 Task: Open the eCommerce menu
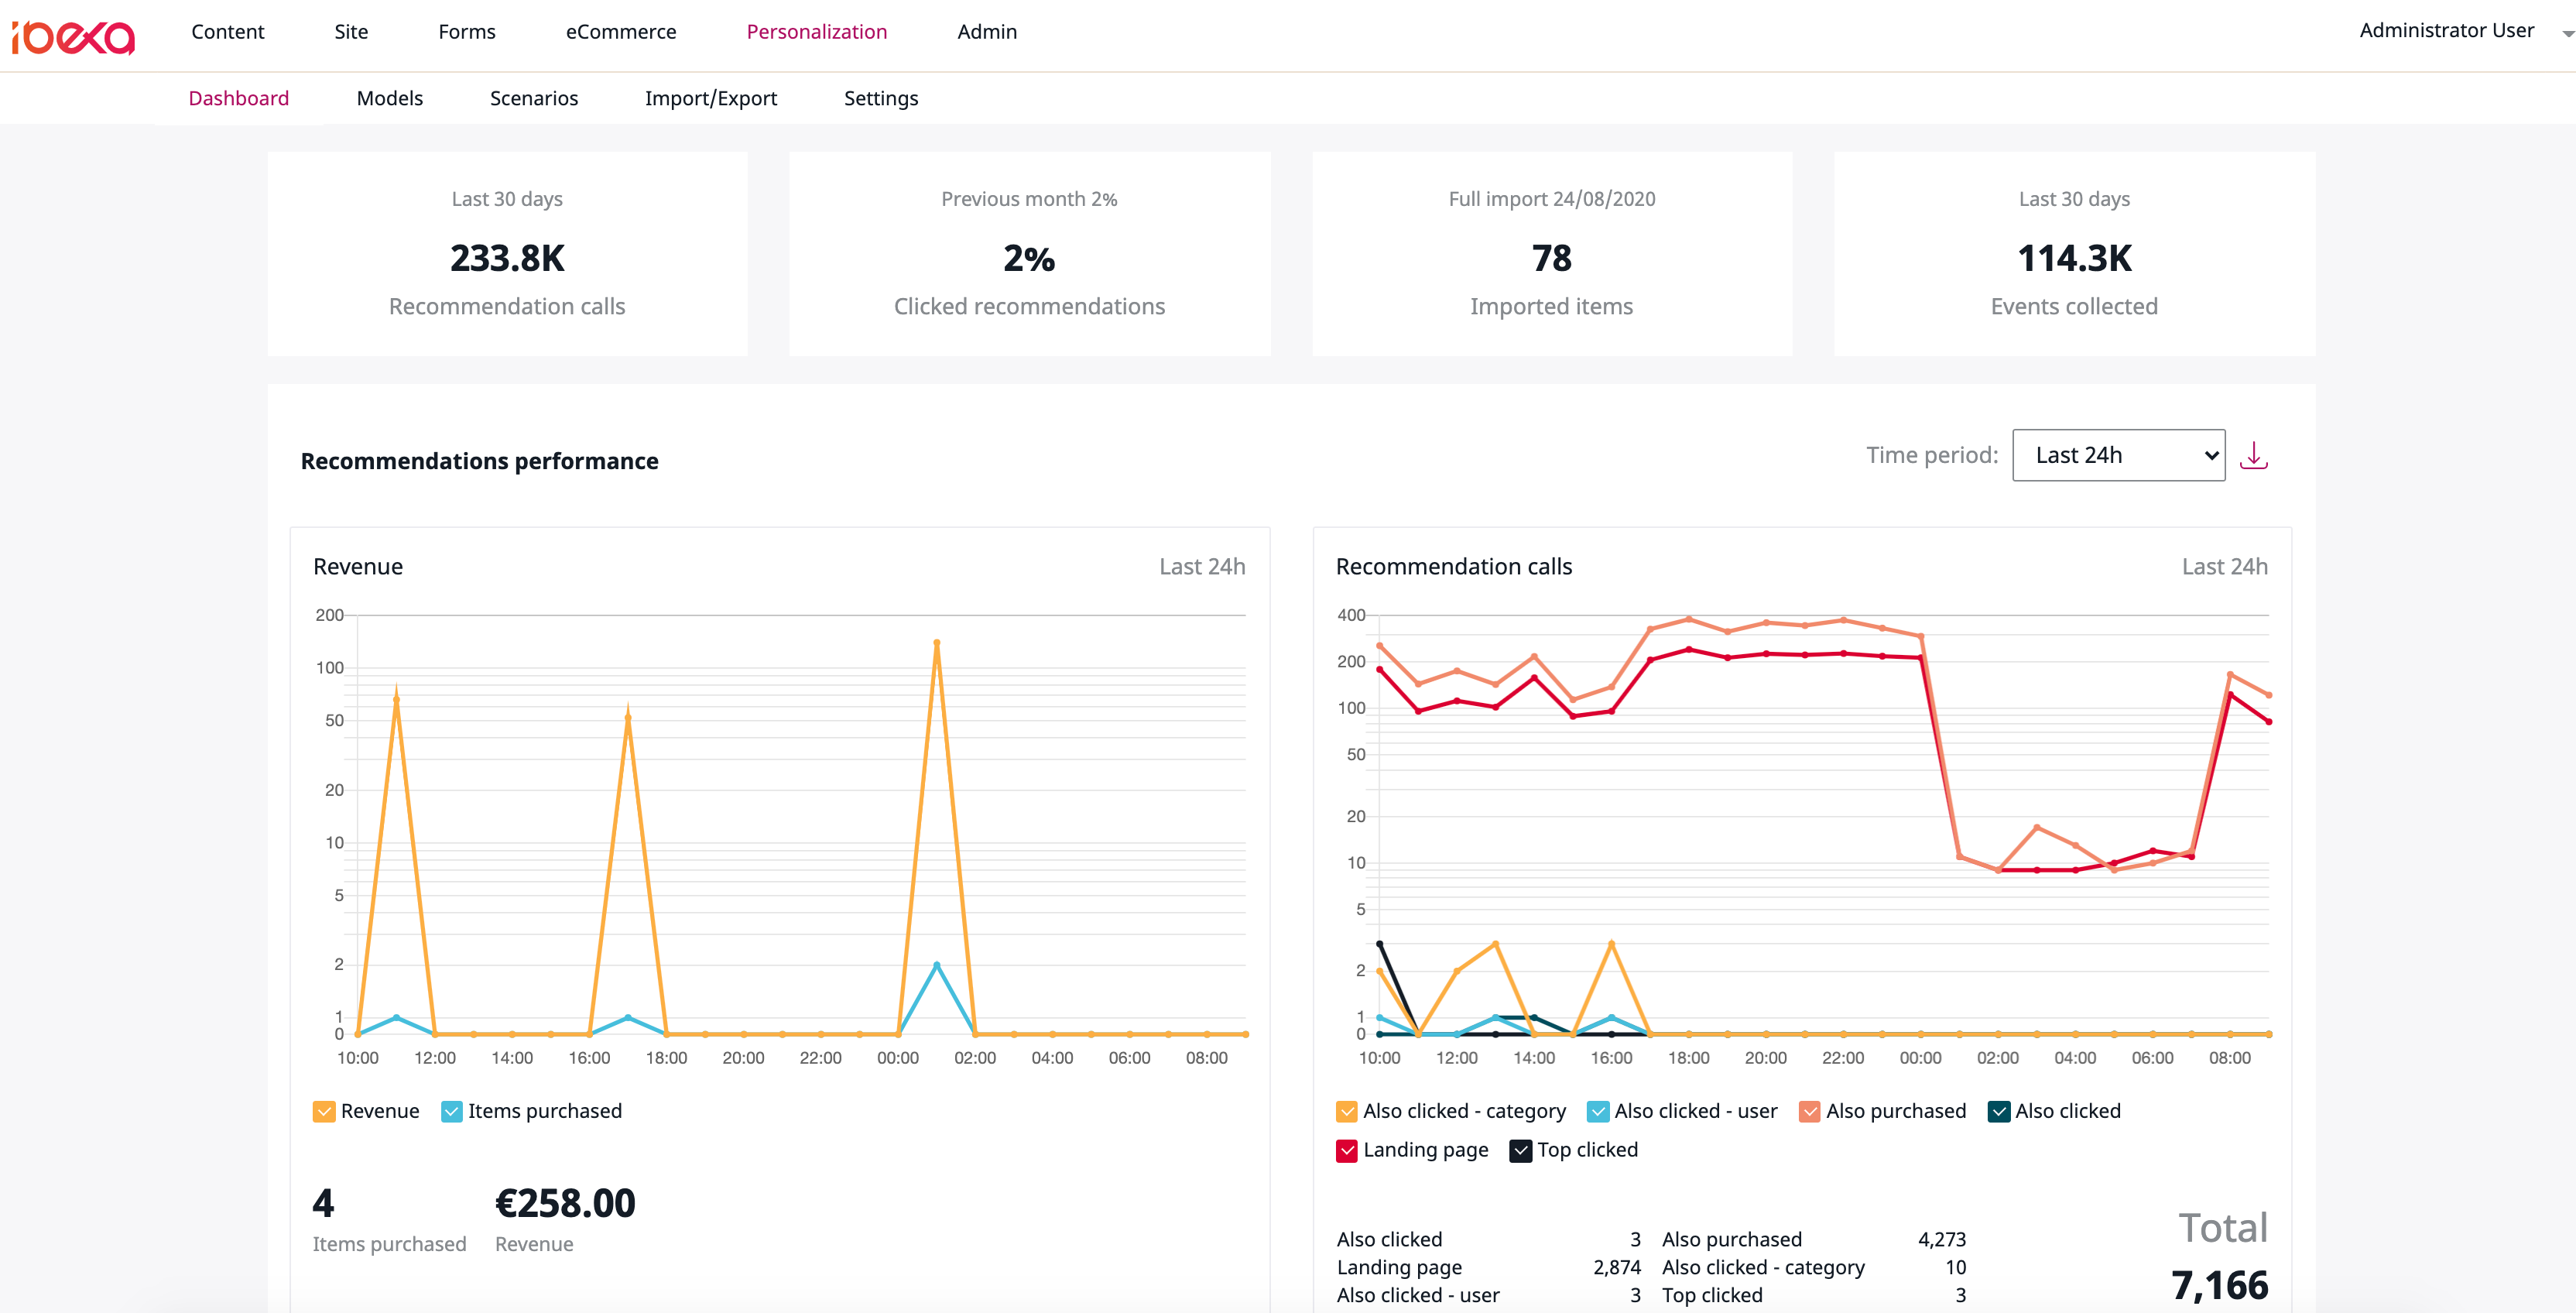pos(621,31)
